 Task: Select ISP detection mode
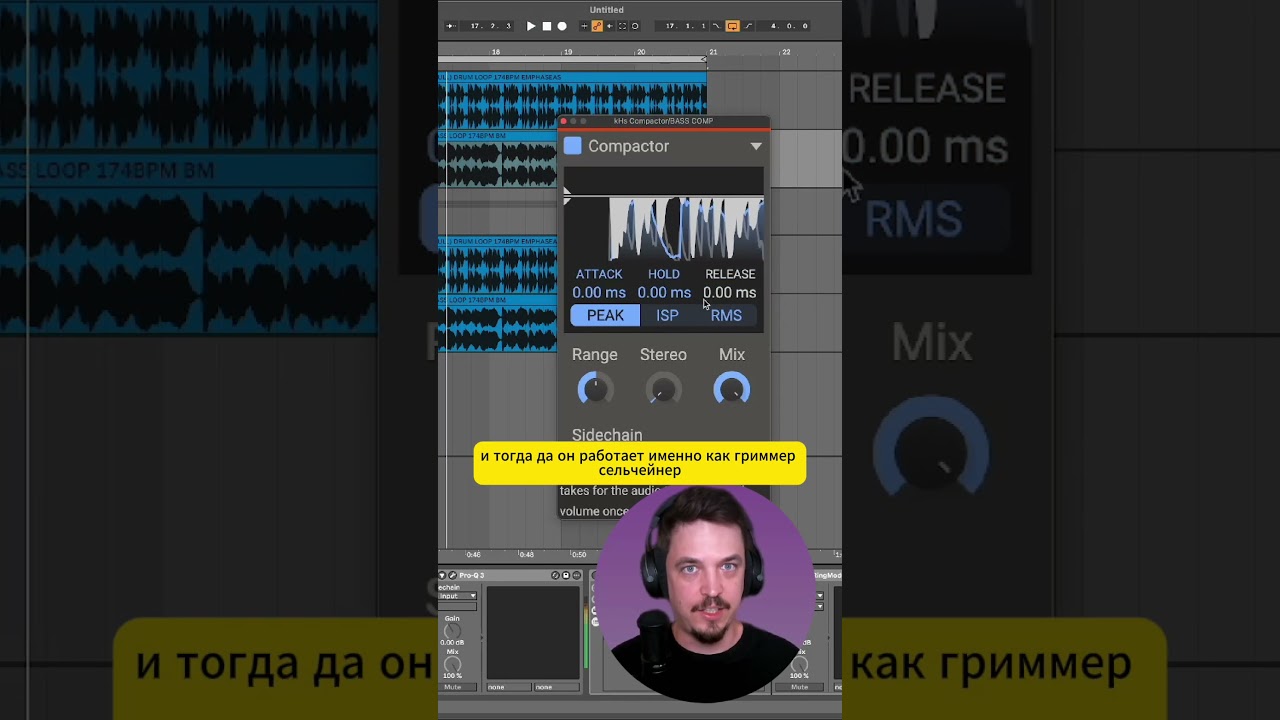667,316
